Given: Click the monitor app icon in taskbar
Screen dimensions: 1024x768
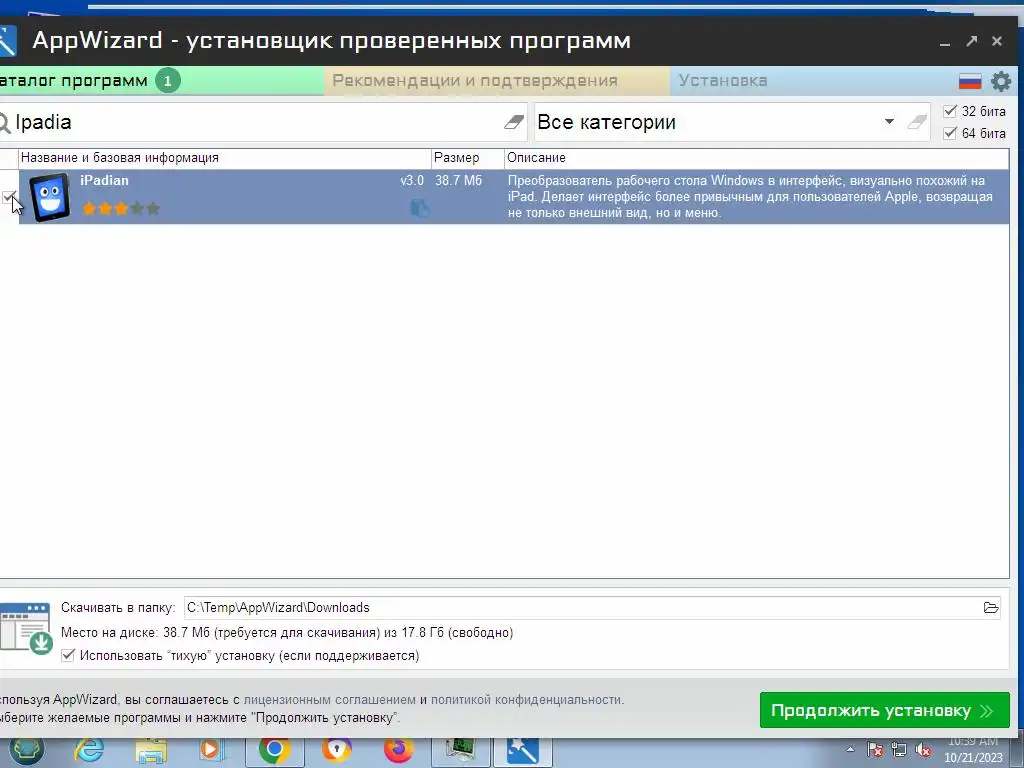Looking at the screenshot, I should click(461, 751).
